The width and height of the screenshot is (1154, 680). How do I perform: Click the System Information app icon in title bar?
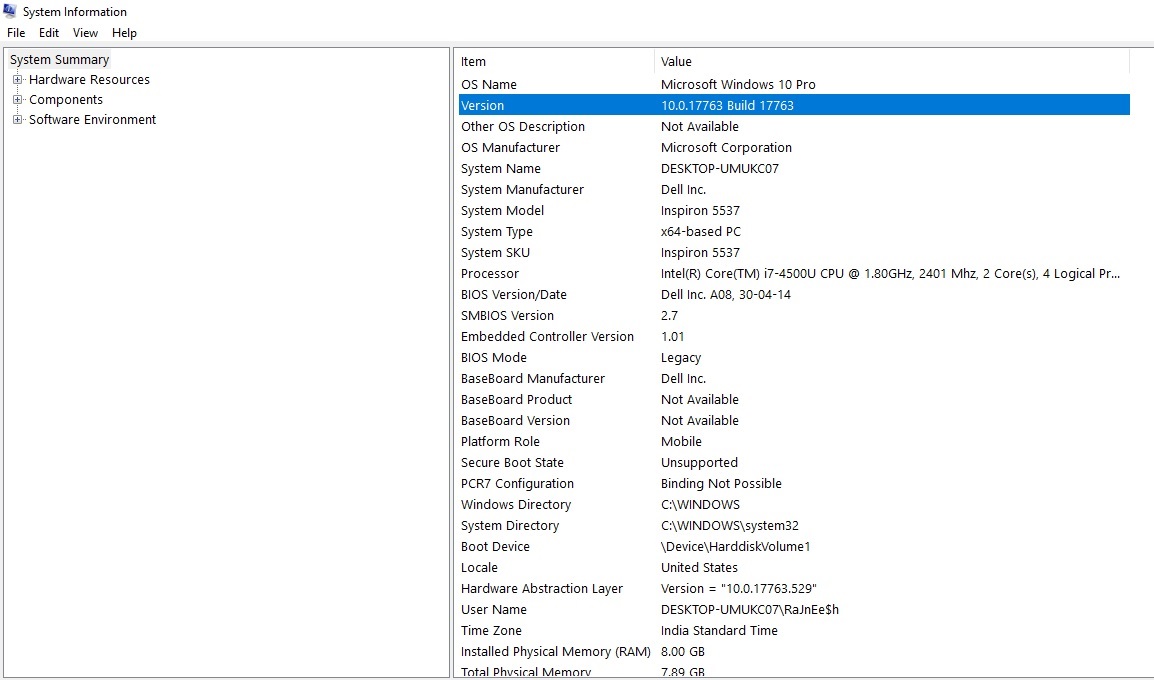10,11
